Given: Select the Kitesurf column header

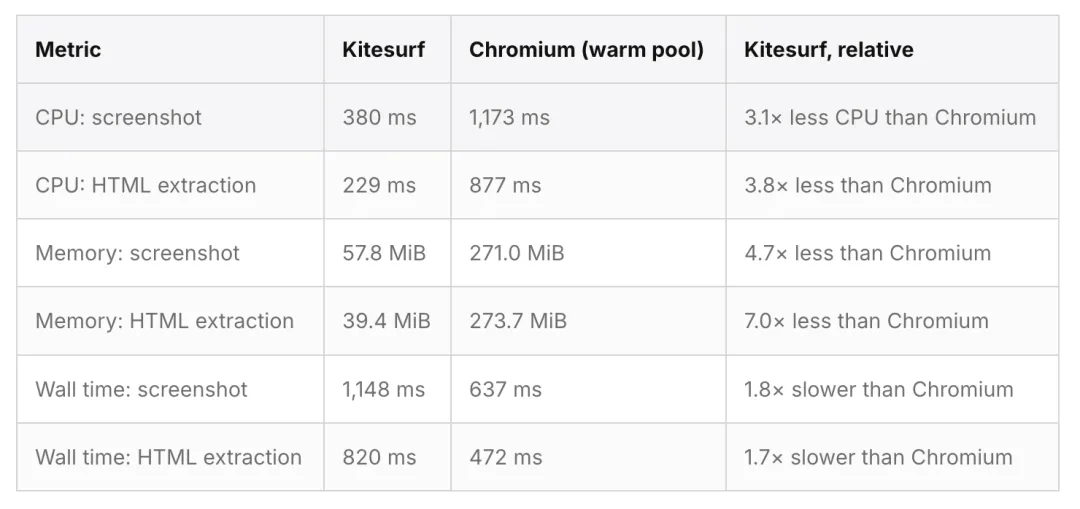Looking at the screenshot, I should pyautogui.click(x=384, y=50).
